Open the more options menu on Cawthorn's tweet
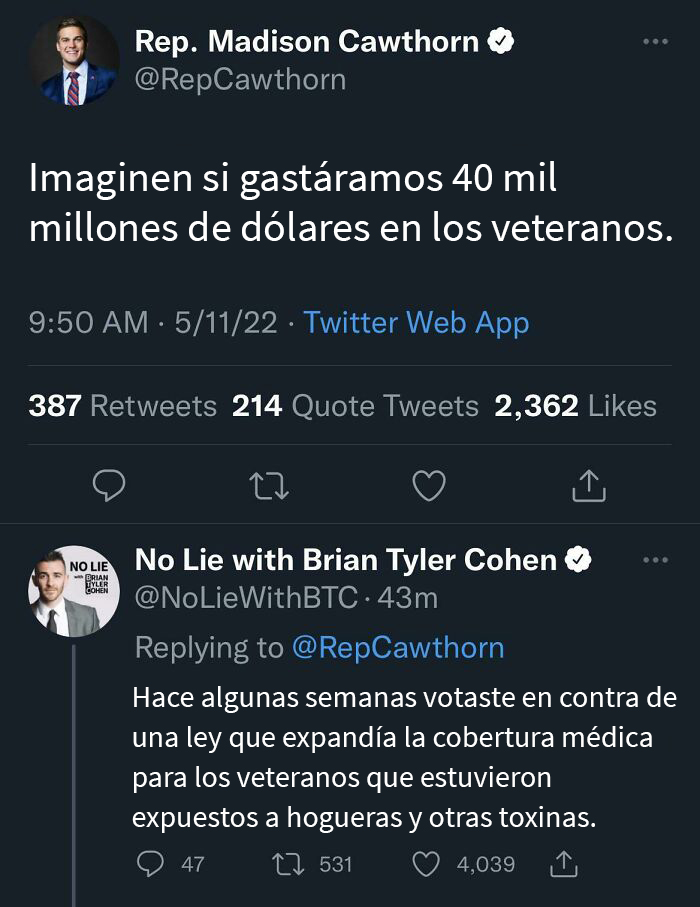Viewport: 700px width, 907px height. 657,40
